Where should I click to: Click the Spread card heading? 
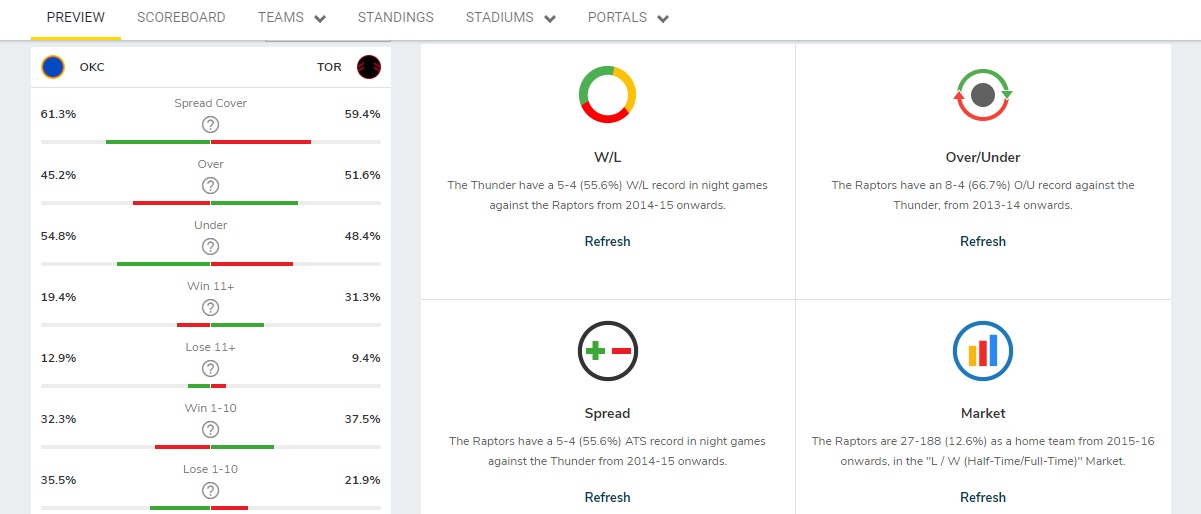pos(607,413)
